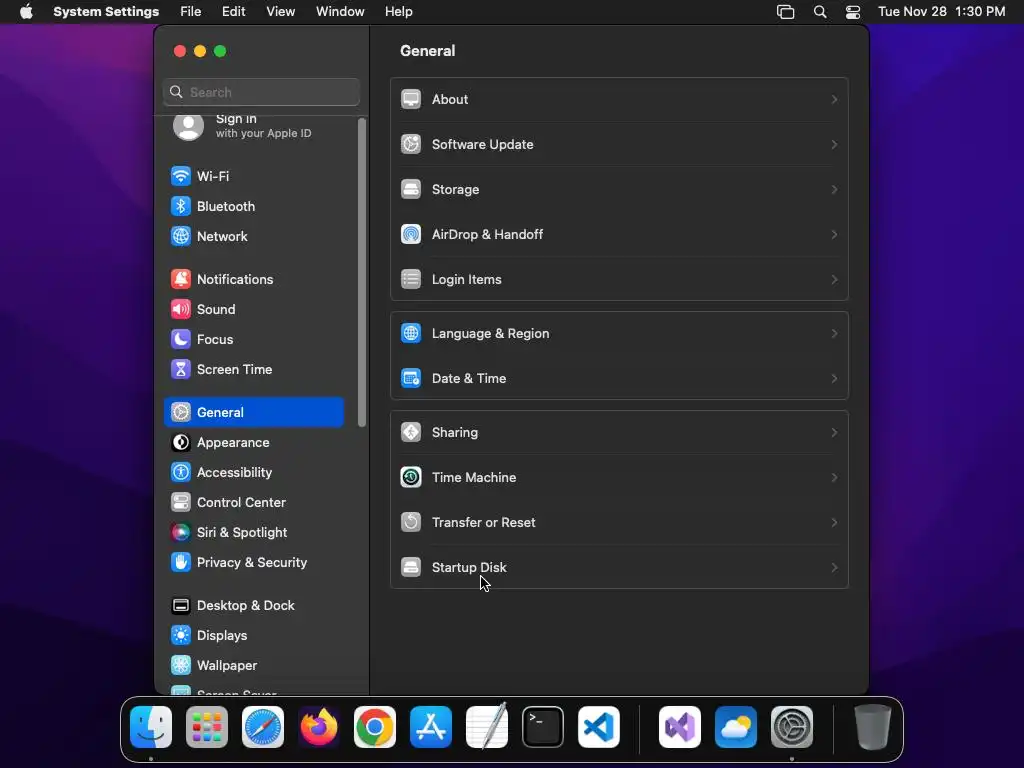Expand the Storage row chevron

834,189
